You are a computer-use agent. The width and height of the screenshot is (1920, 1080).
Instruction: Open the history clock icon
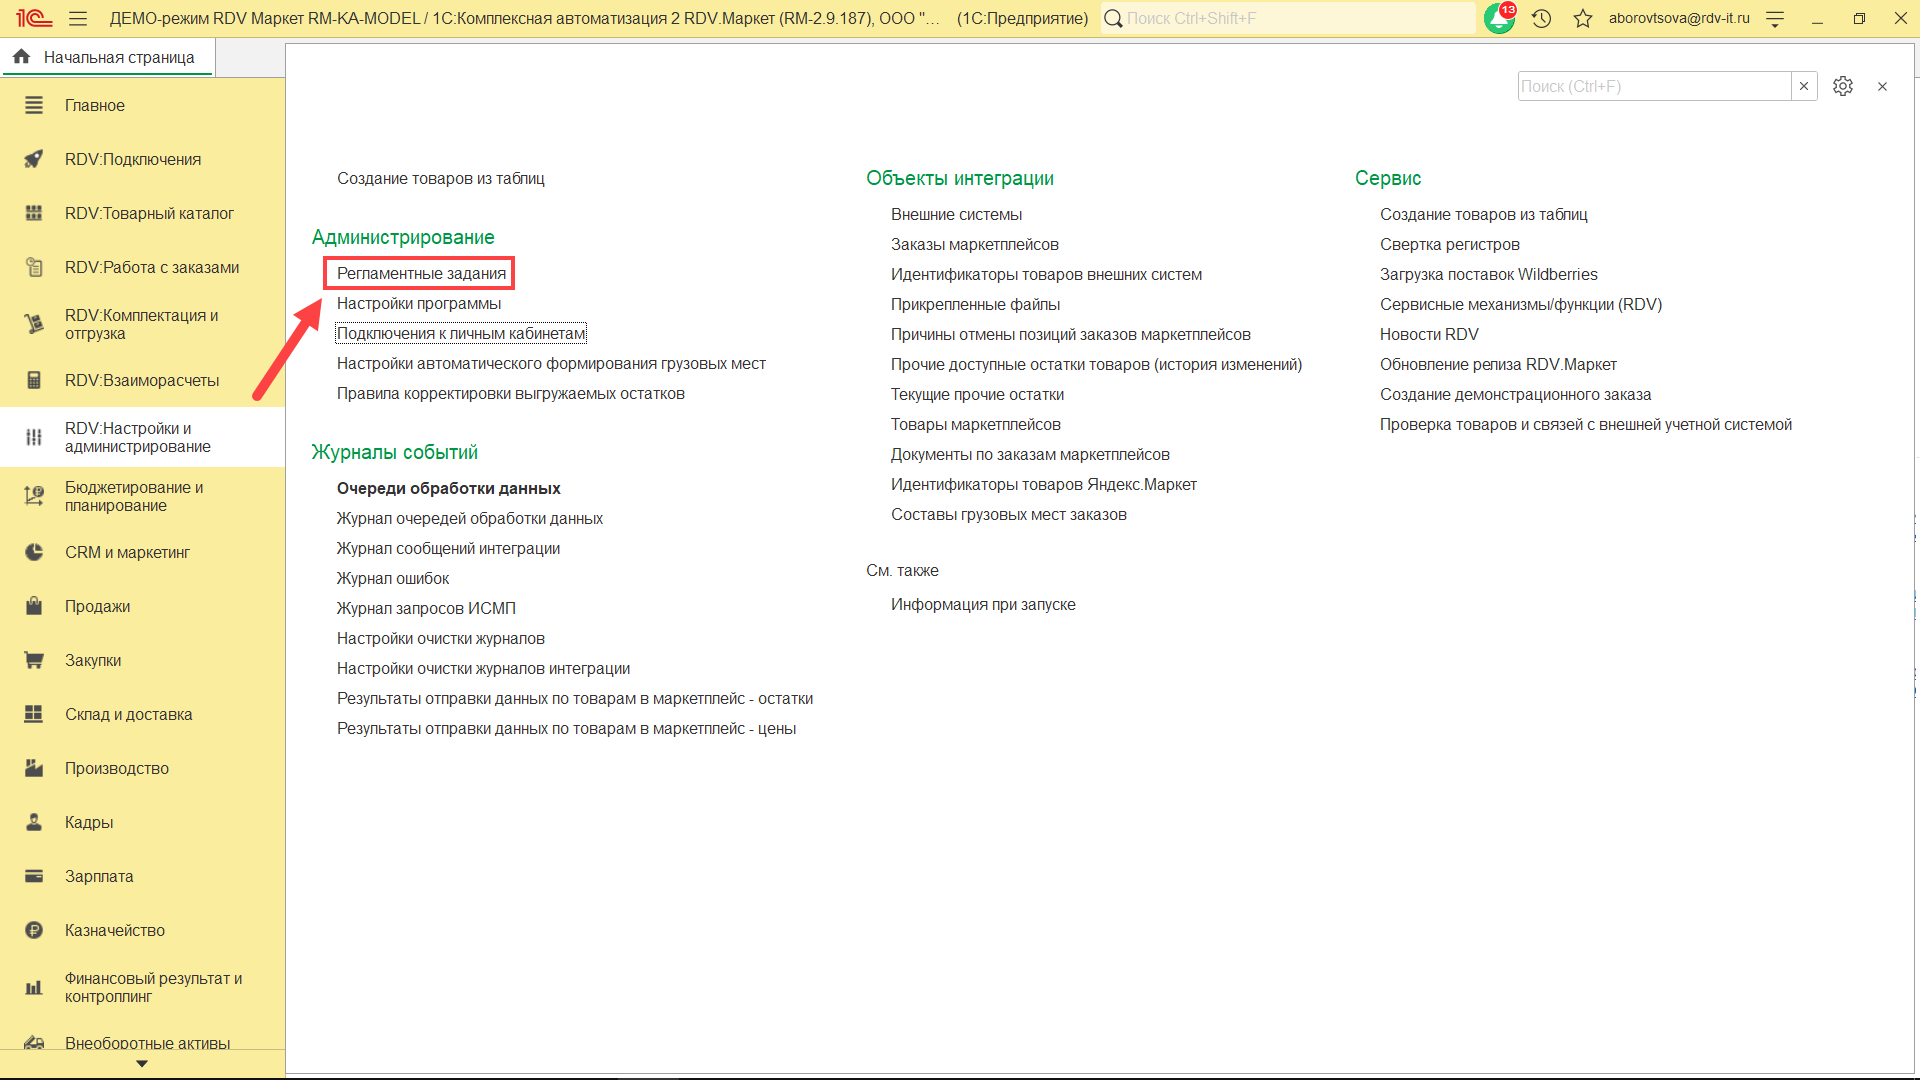[x=1541, y=18]
